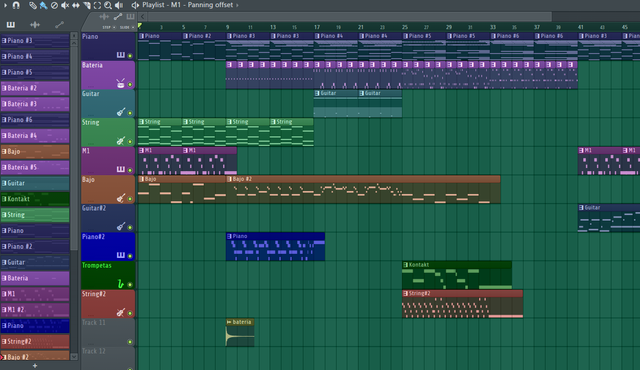Screen dimensions: 640x370
Task: Select Kontakt in pattern picker
Action: [x=35, y=199]
